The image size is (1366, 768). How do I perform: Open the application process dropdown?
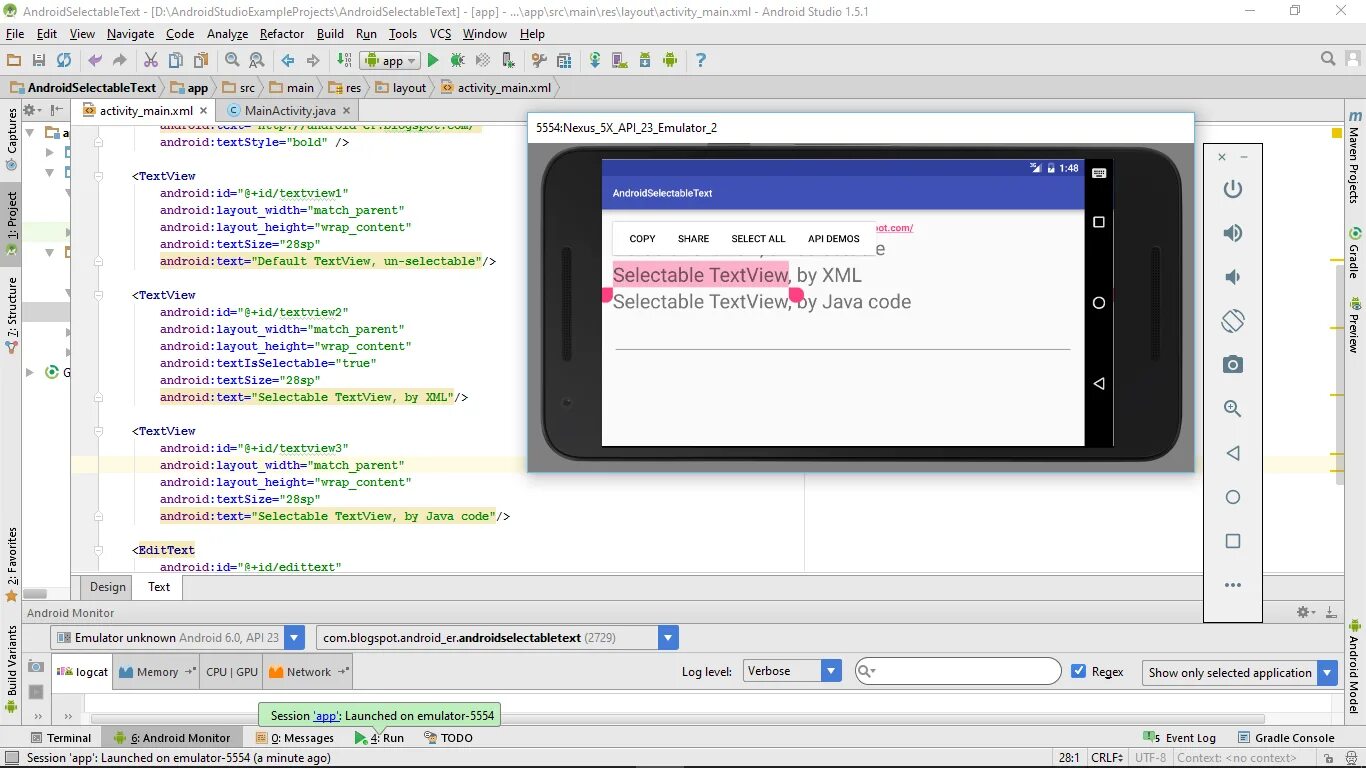point(497,637)
